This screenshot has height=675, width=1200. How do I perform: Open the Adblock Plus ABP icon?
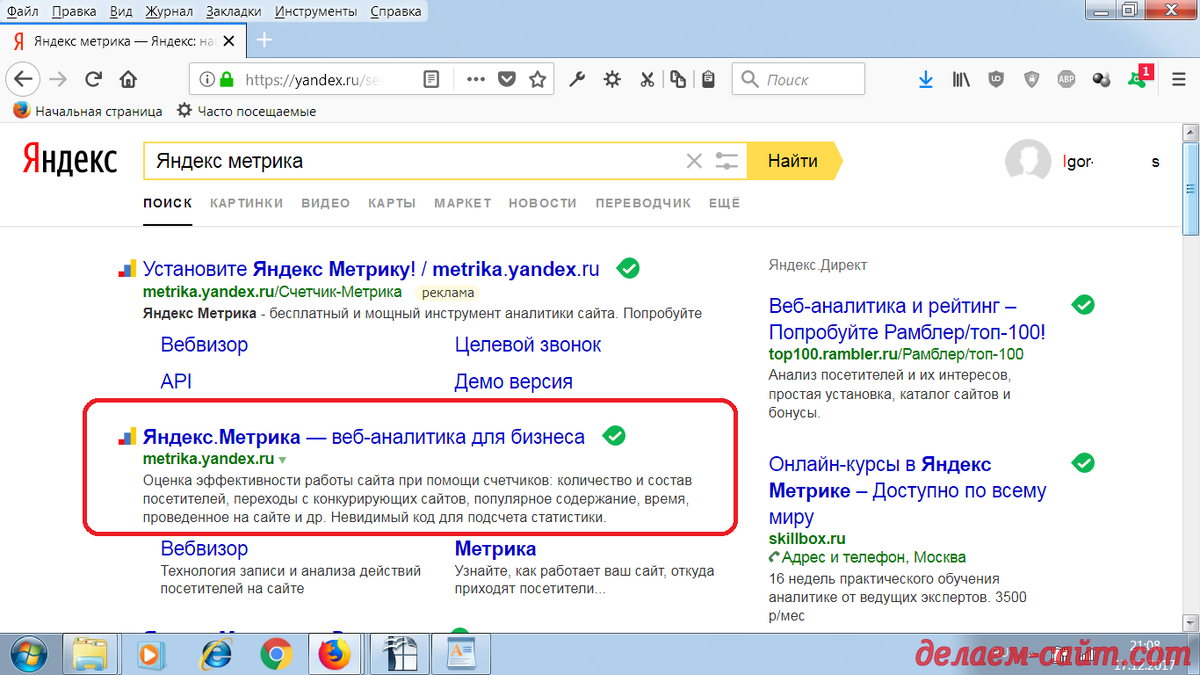[1066, 79]
